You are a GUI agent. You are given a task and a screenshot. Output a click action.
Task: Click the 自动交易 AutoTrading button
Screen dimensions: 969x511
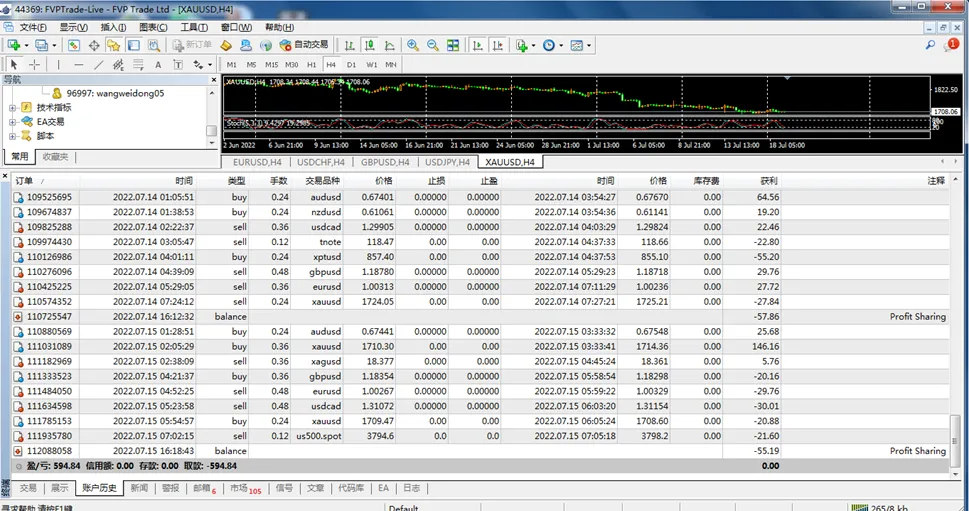(x=304, y=45)
